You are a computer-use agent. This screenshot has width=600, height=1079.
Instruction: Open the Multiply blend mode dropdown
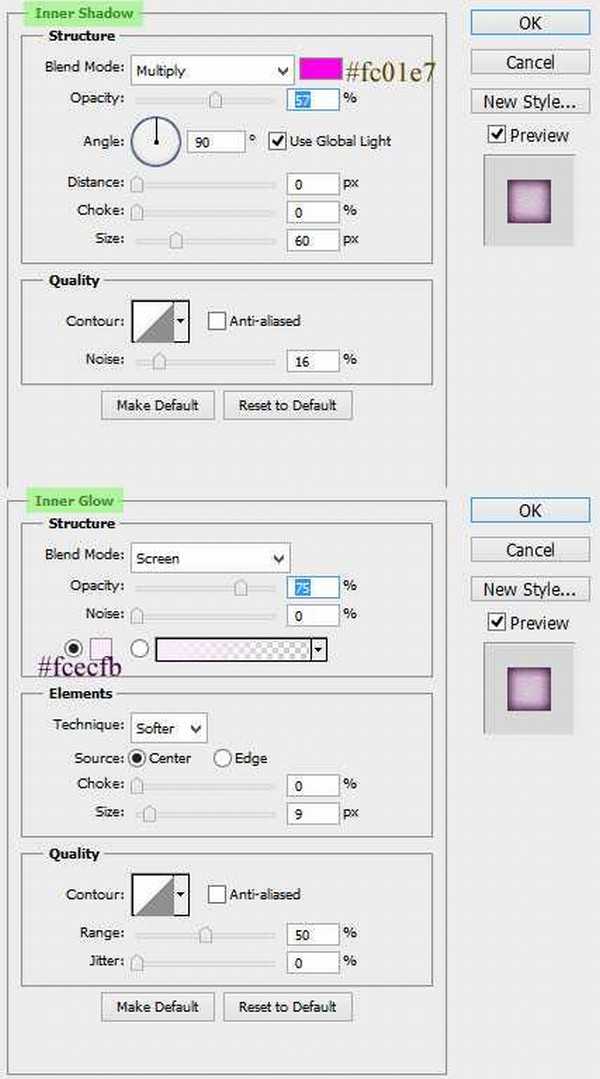[211, 70]
